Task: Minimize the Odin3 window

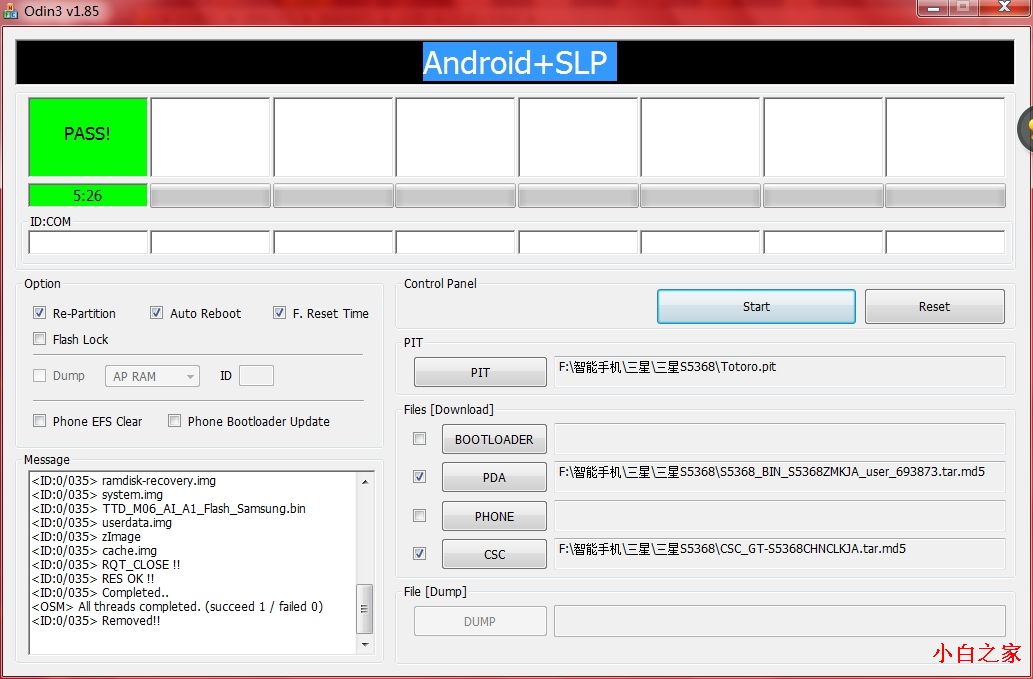Action: pyautogui.click(x=933, y=8)
